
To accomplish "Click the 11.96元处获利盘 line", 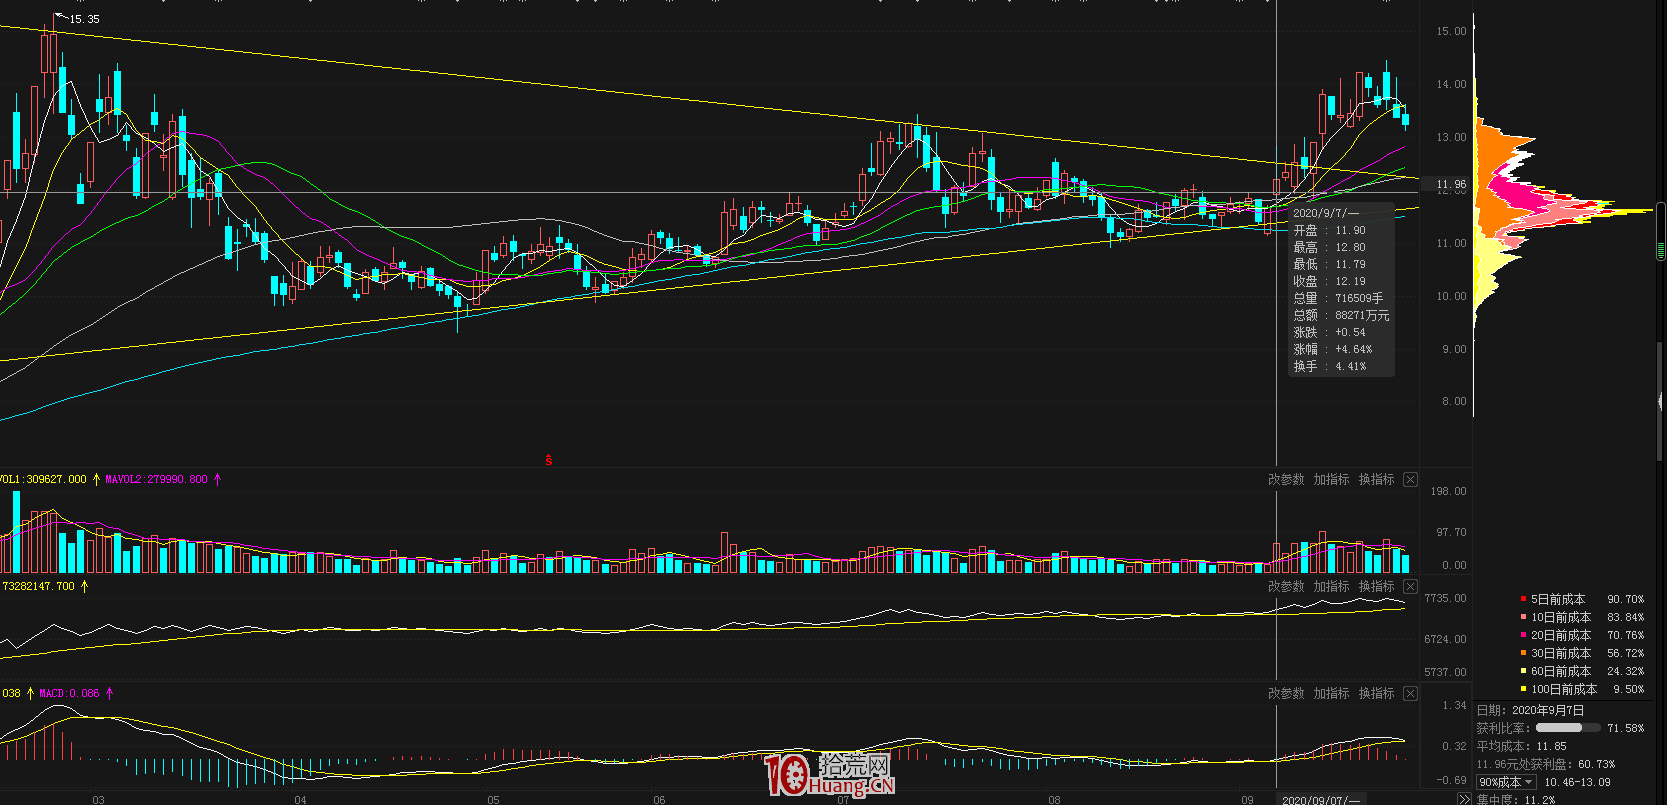I will click(x=1546, y=764).
